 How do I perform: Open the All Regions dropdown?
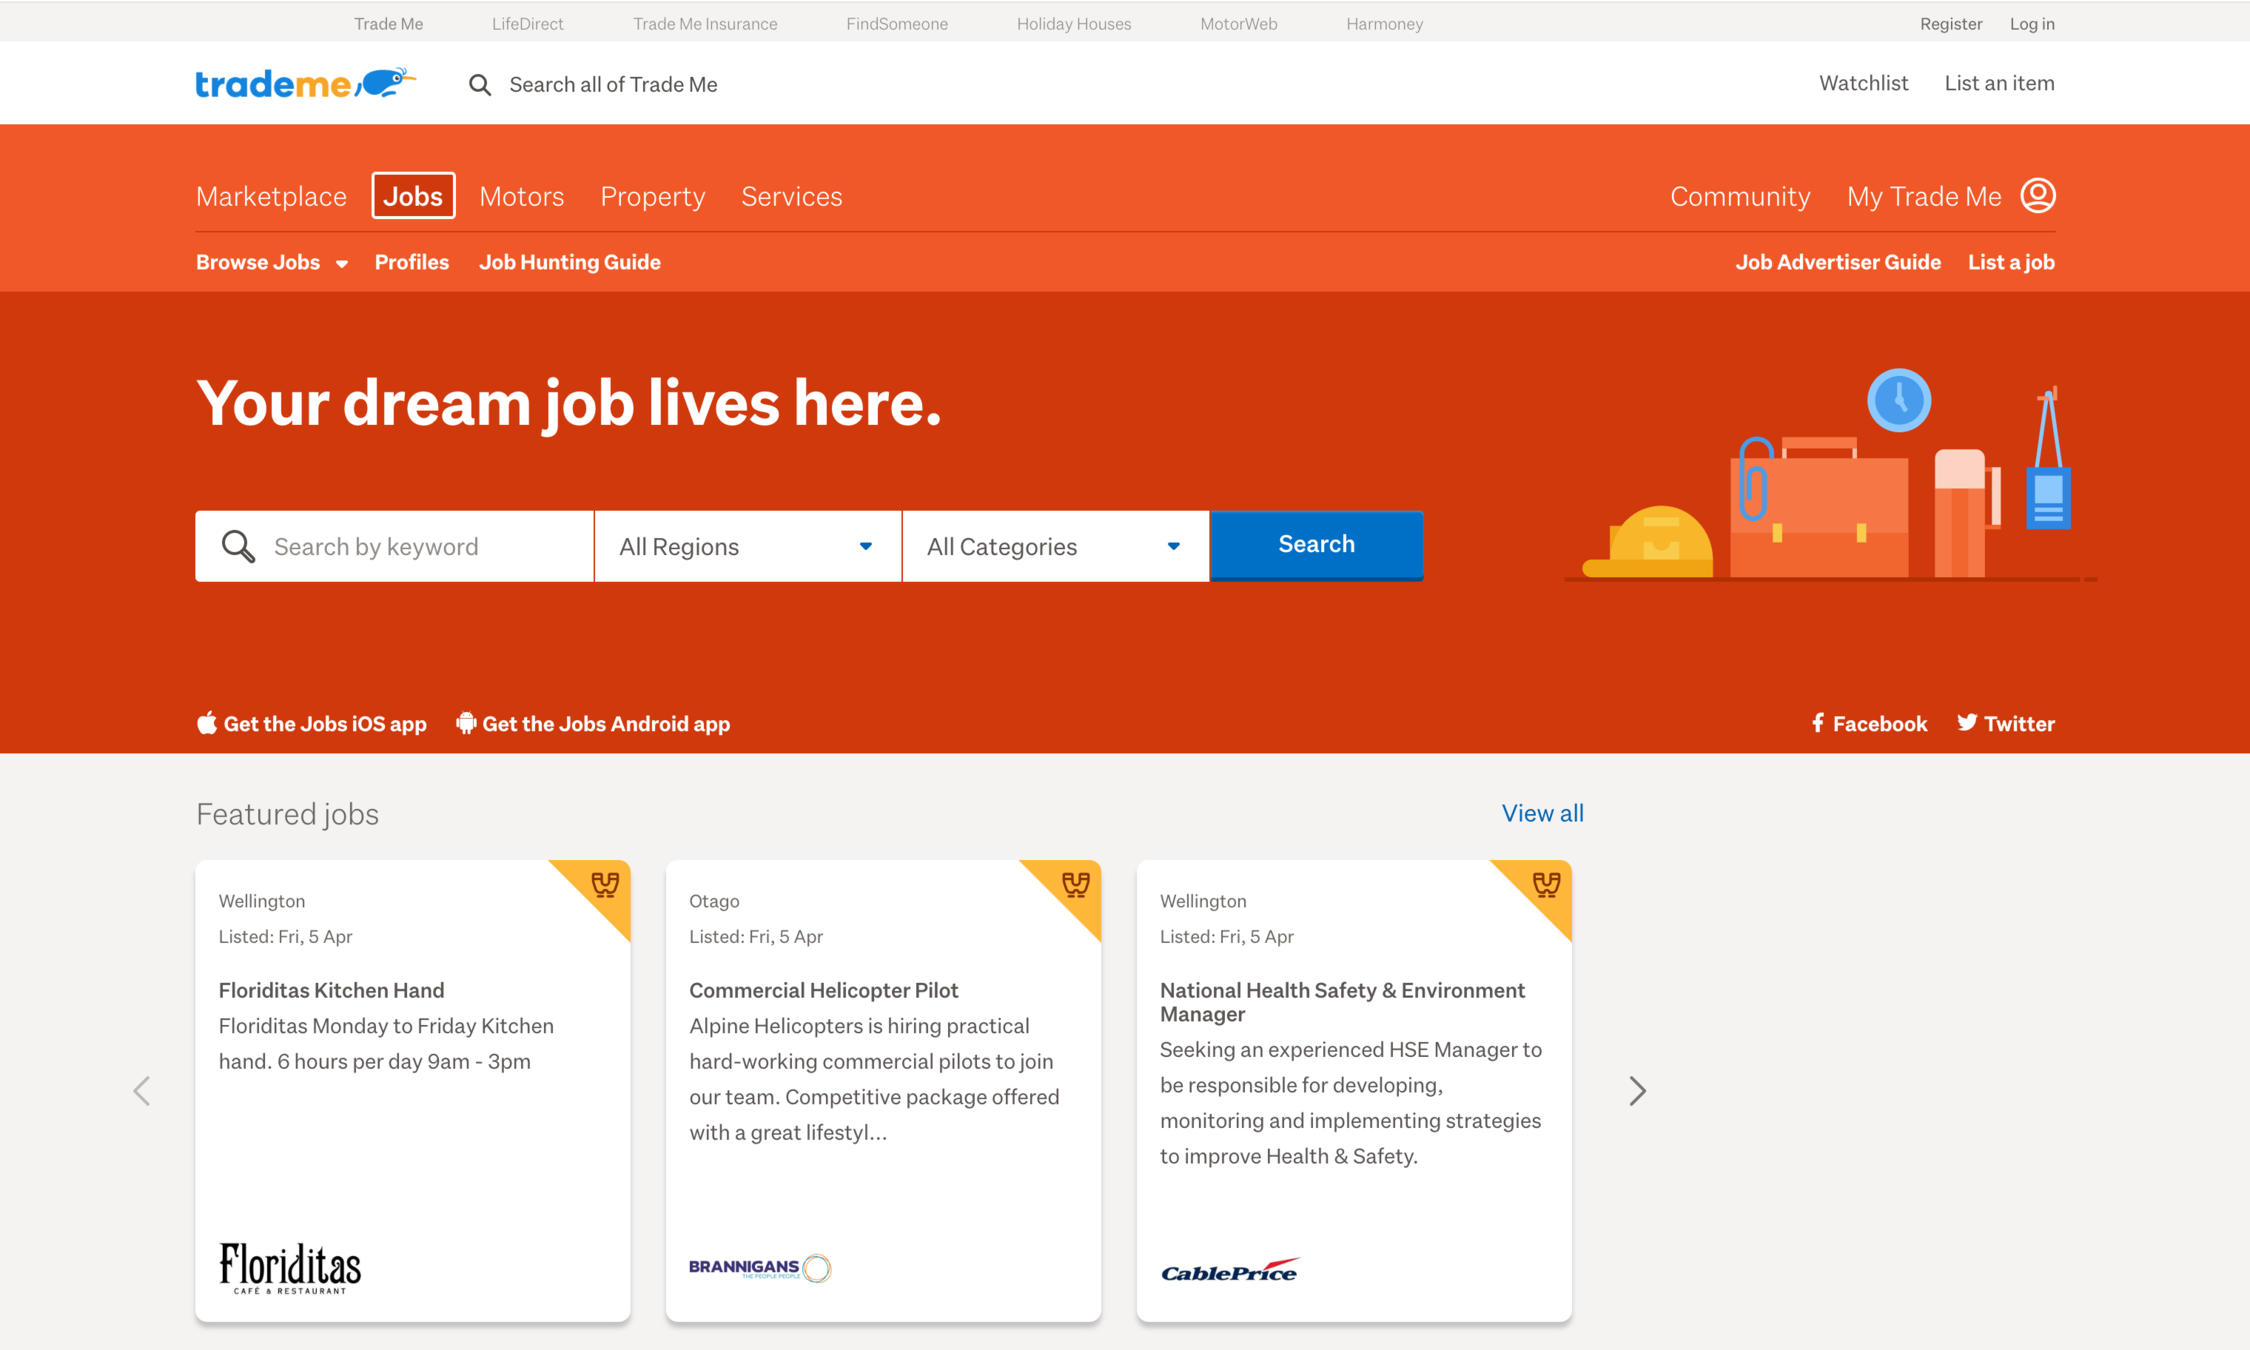point(747,546)
